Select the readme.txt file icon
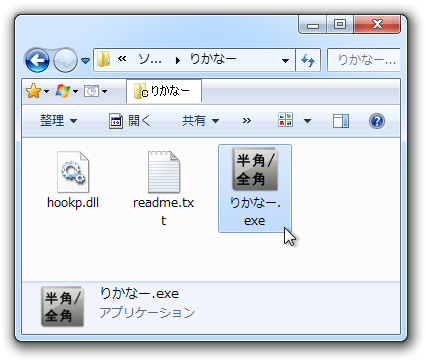426x360 pixels. tap(164, 172)
